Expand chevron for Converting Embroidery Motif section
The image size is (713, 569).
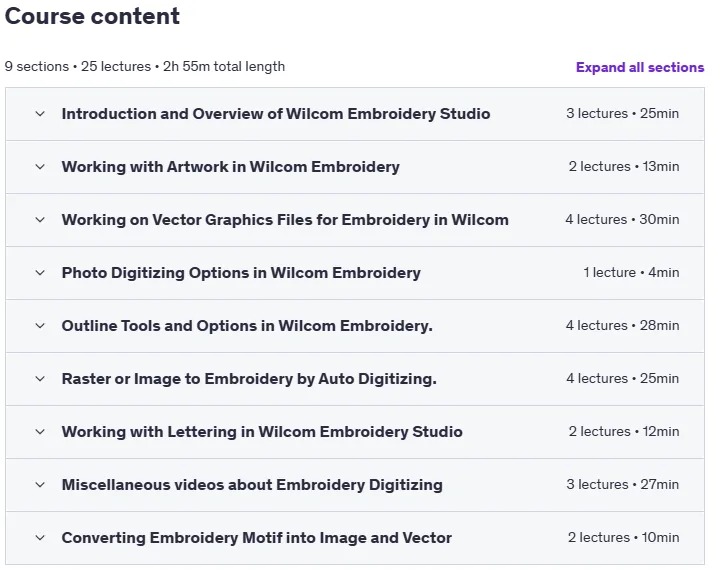pyautogui.click(x=40, y=538)
